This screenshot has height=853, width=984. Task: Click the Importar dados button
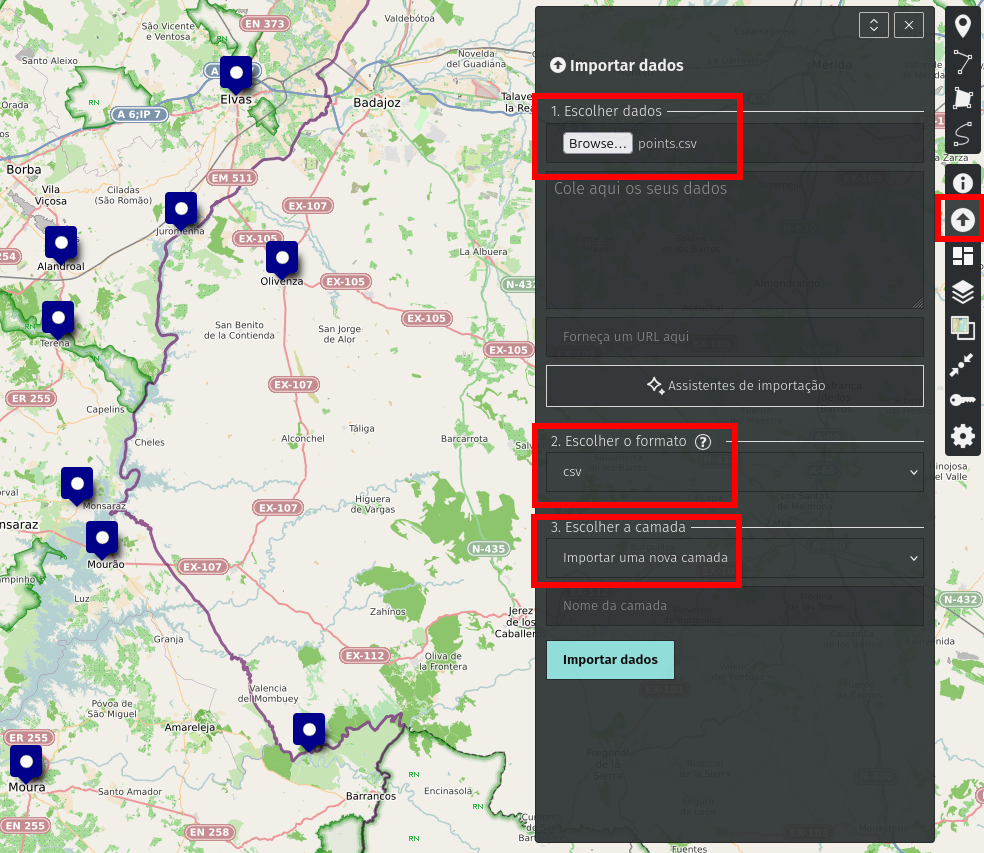point(610,660)
